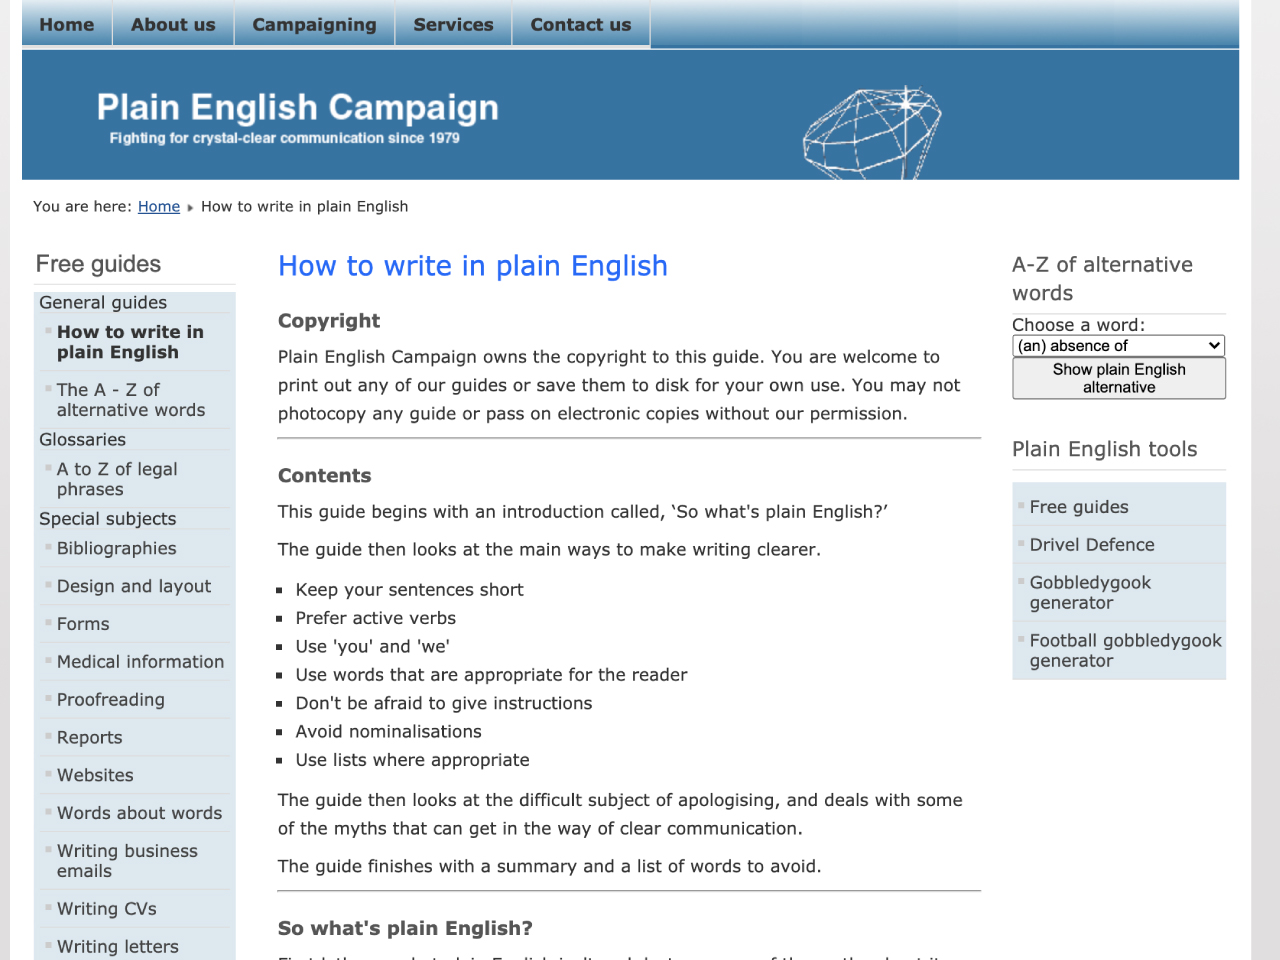Open the Football gobbledygook generator link
The image size is (1280, 960).
(x=1125, y=651)
